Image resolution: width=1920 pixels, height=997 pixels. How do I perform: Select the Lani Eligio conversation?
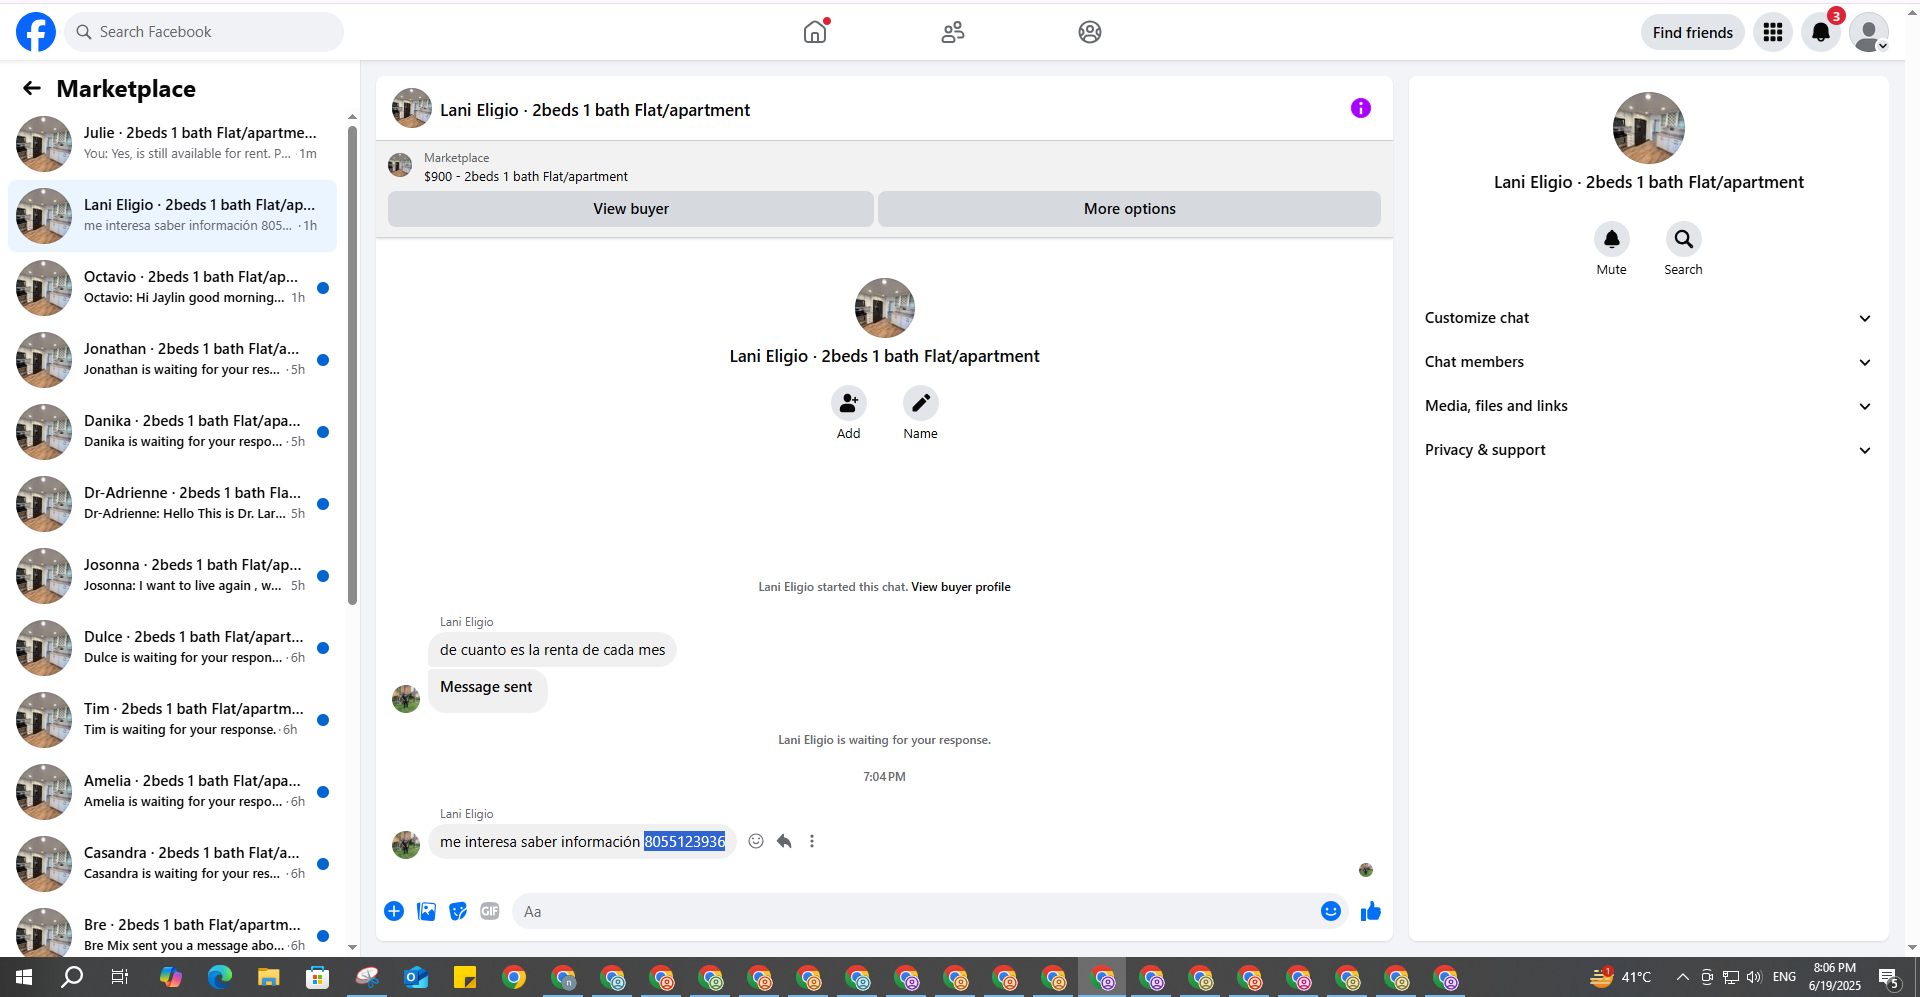point(173,216)
